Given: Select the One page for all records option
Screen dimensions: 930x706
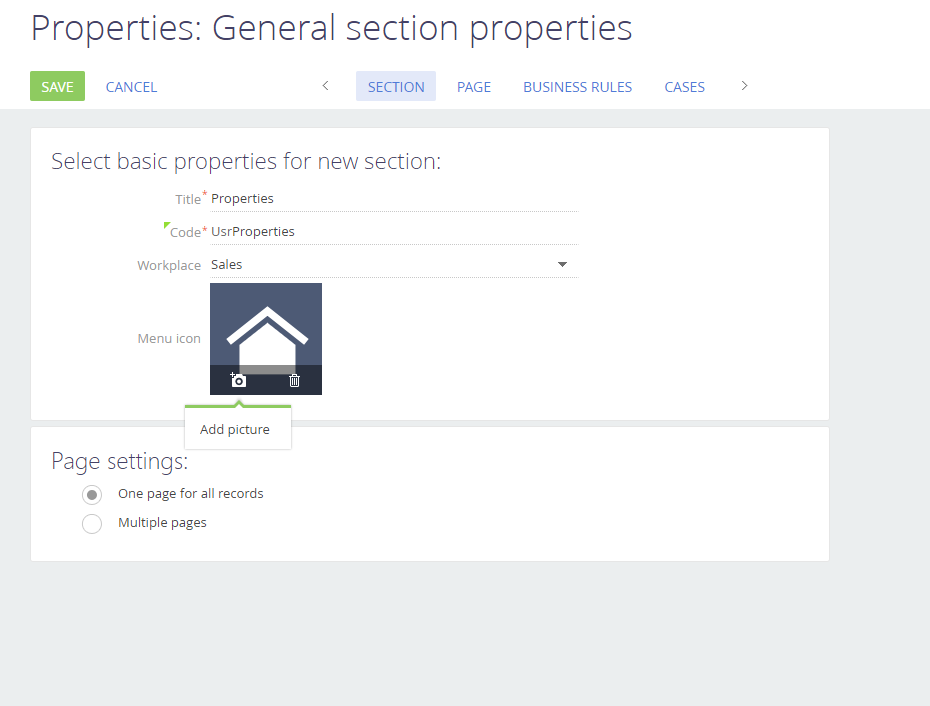Looking at the screenshot, I should (92, 494).
